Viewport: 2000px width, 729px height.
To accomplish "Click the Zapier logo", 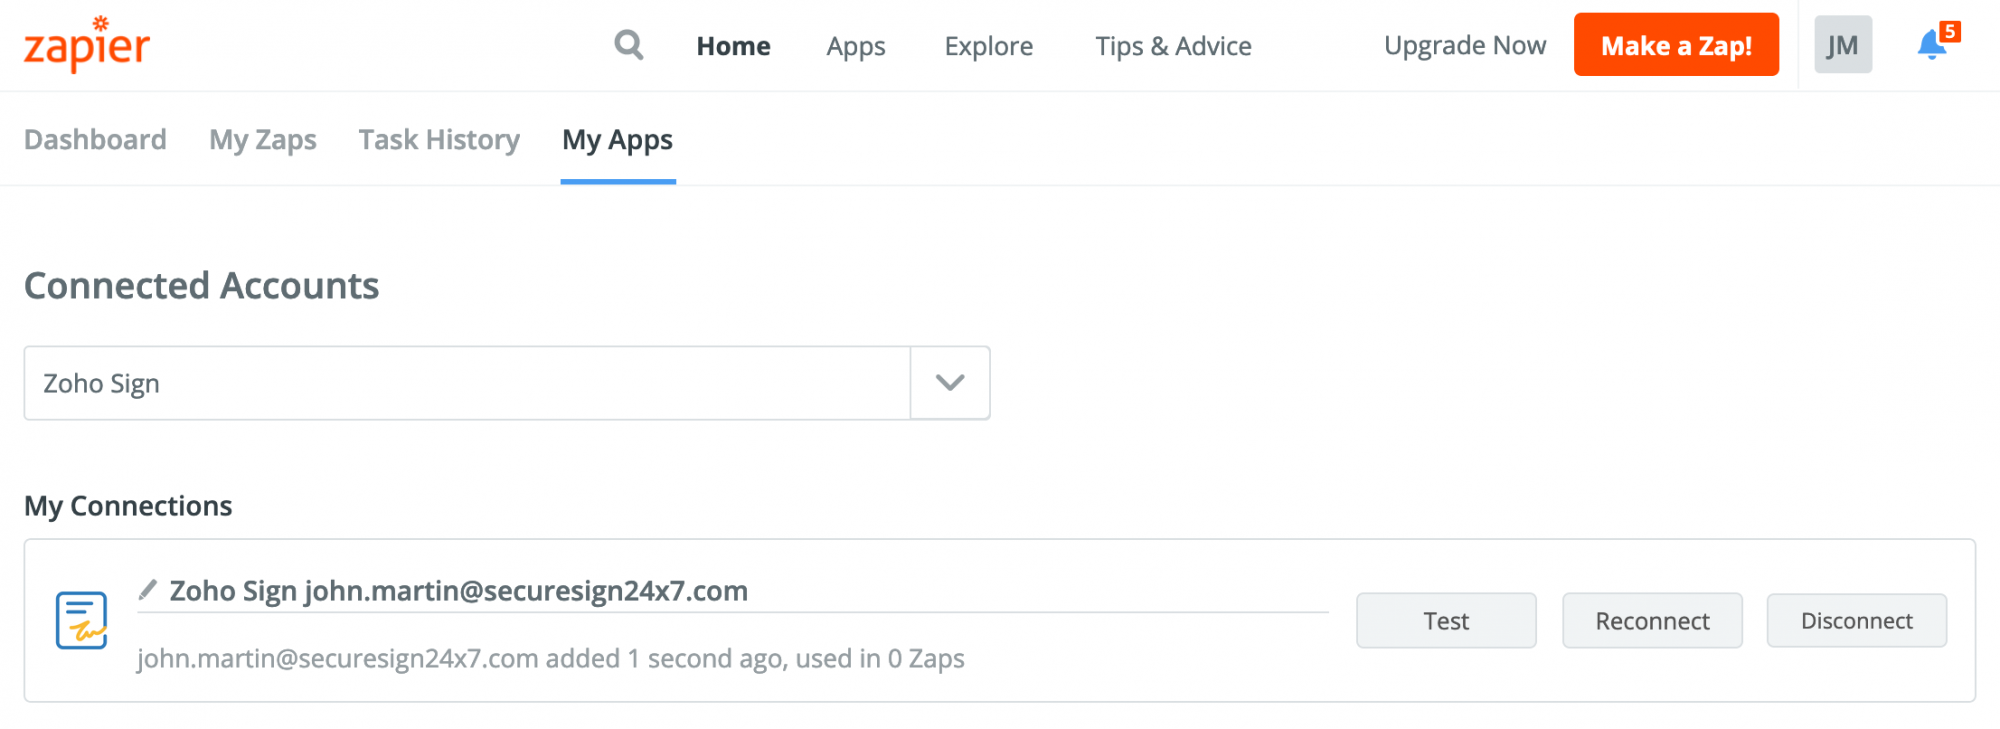I will 87,44.
